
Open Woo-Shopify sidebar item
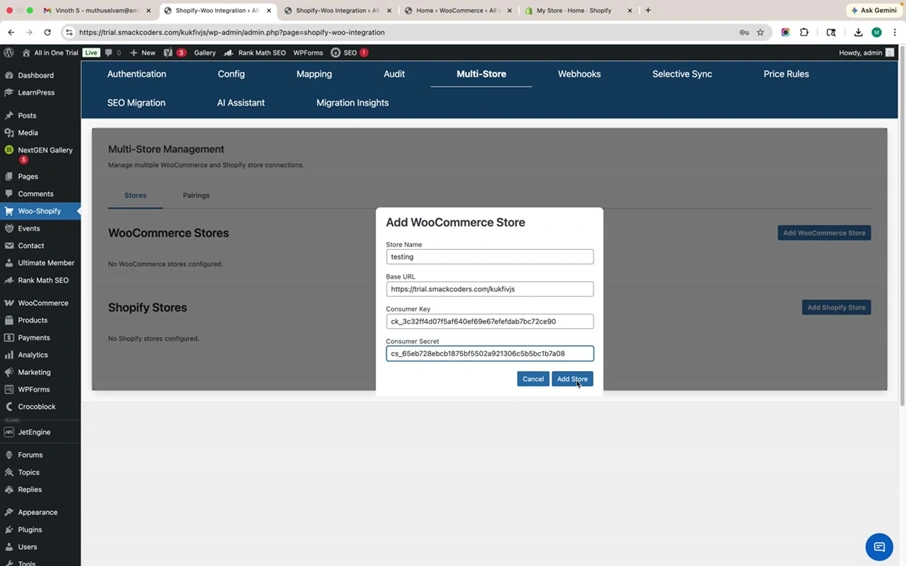click(x=40, y=211)
